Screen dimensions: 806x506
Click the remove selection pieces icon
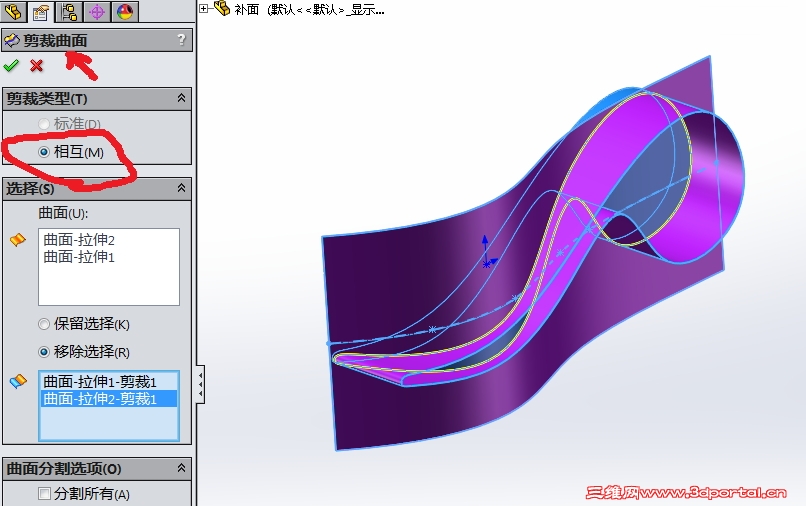17,381
